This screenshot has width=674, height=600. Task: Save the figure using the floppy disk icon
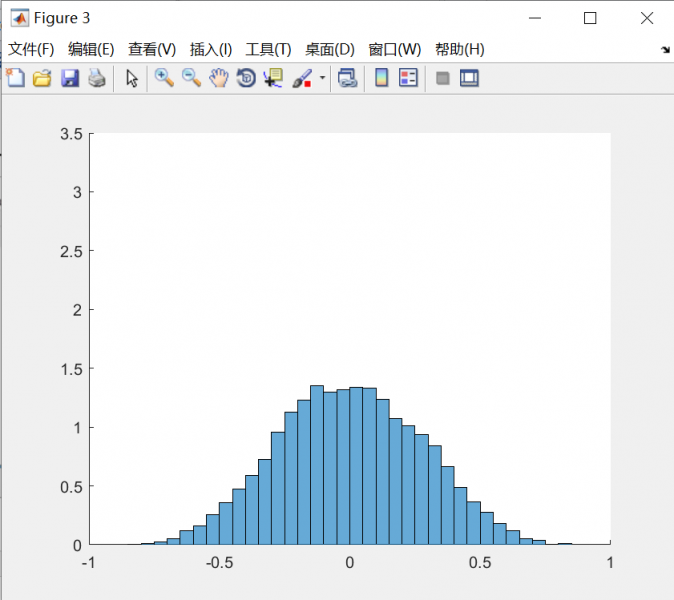click(x=69, y=78)
